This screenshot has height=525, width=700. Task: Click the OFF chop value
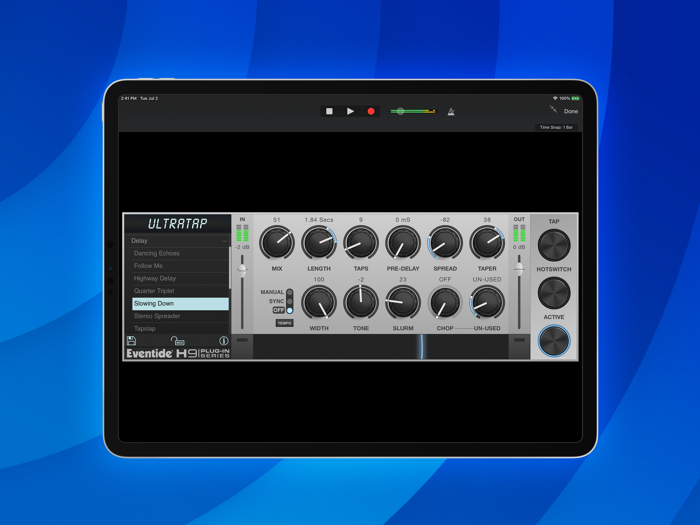[445, 279]
